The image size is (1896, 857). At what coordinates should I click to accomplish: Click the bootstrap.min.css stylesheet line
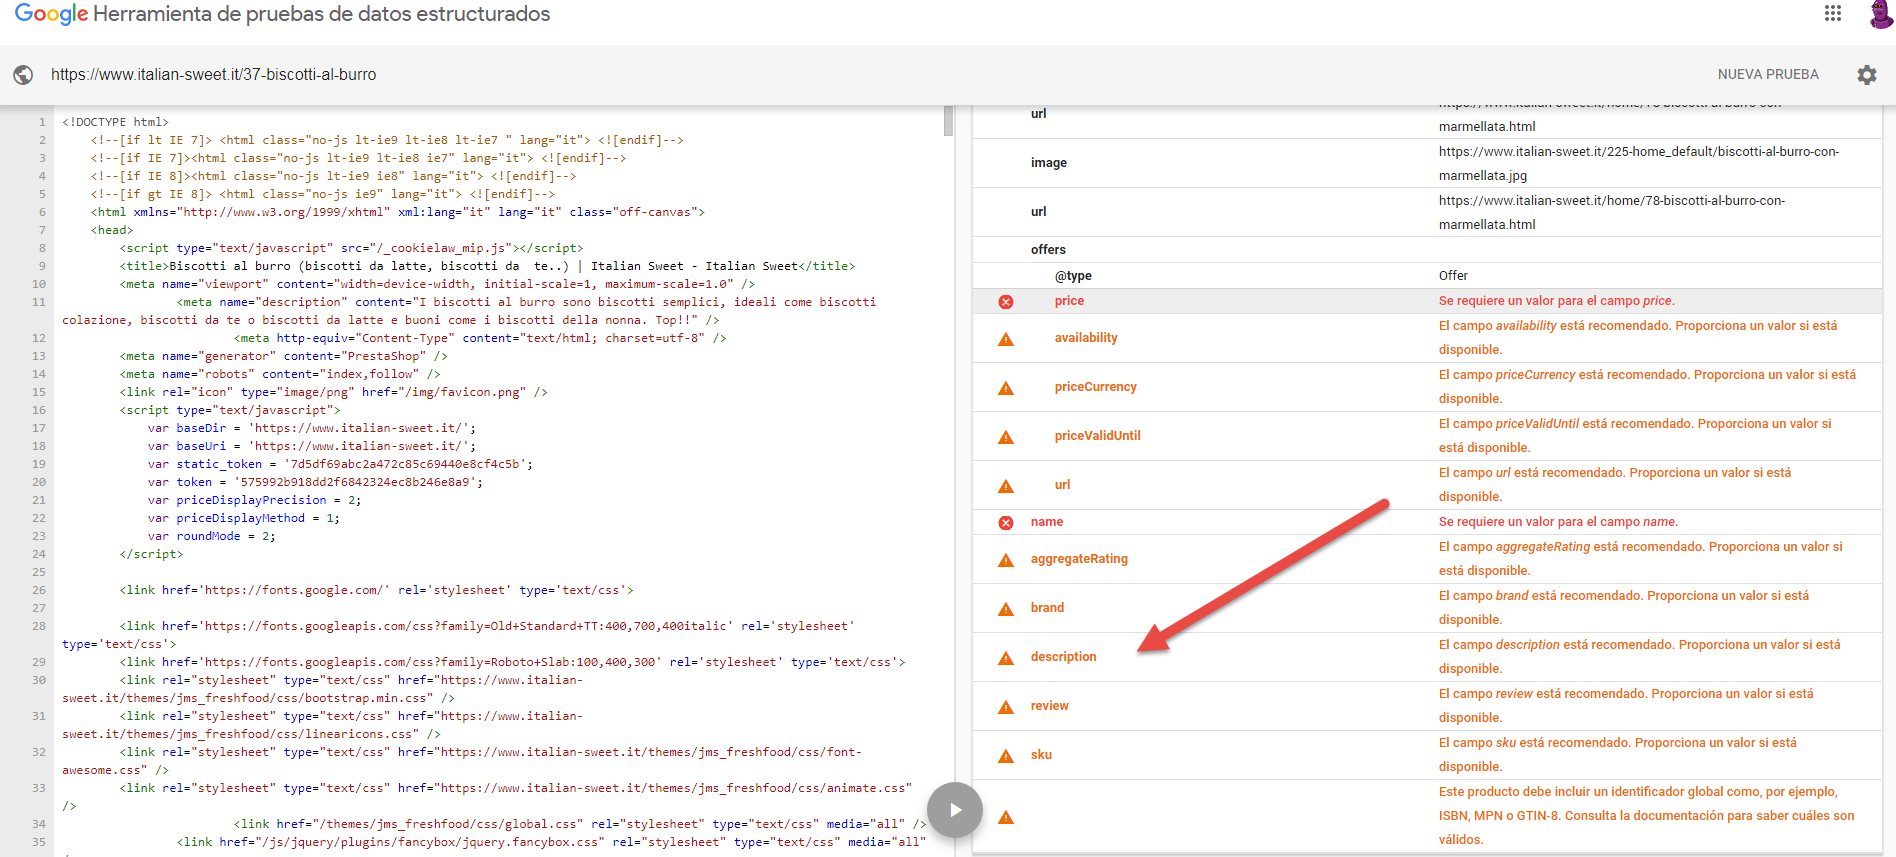coord(323,689)
